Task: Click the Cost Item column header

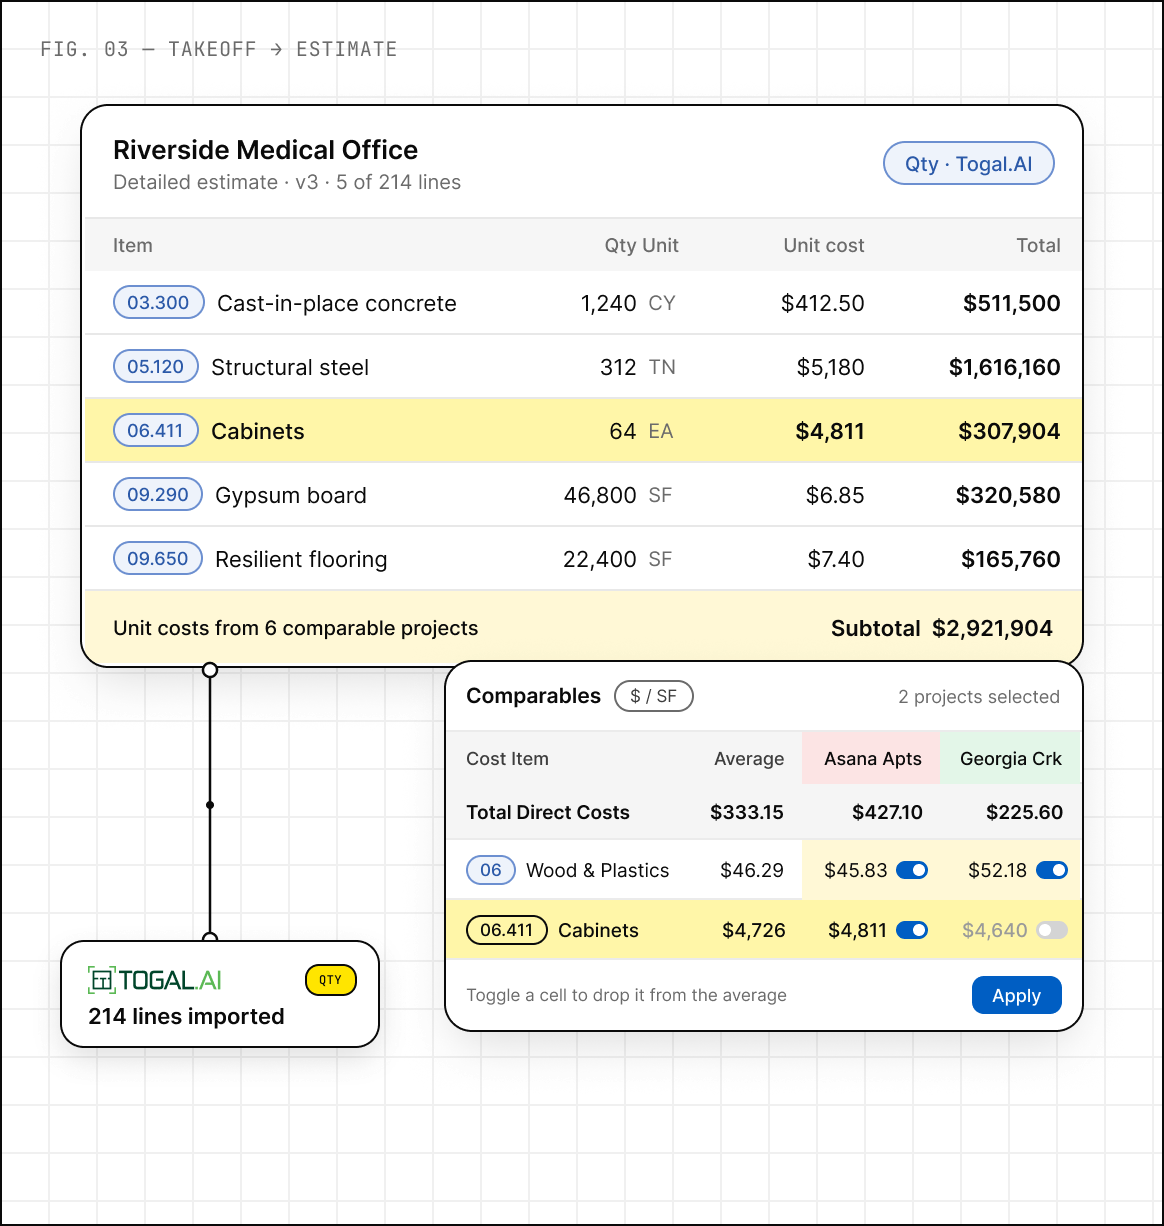Action: (x=507, y=759)
